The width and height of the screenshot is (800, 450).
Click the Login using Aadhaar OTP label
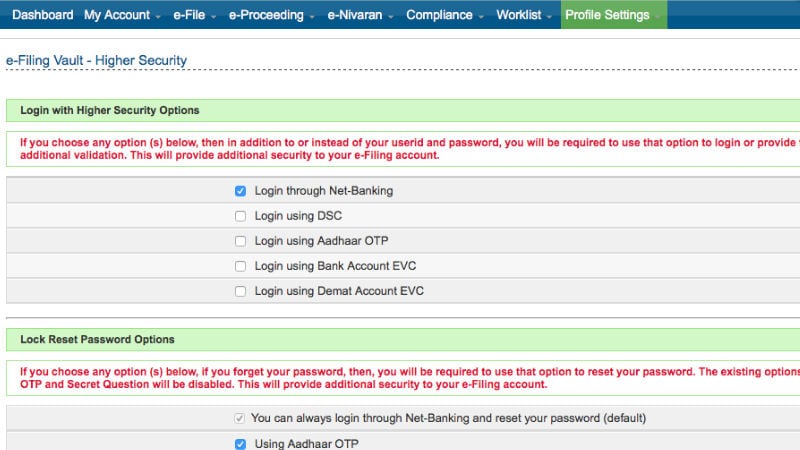pos(321,241)
